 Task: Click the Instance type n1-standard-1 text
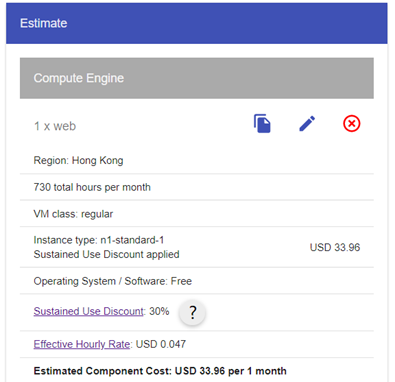pyautogui.click(x=99, y=240)
